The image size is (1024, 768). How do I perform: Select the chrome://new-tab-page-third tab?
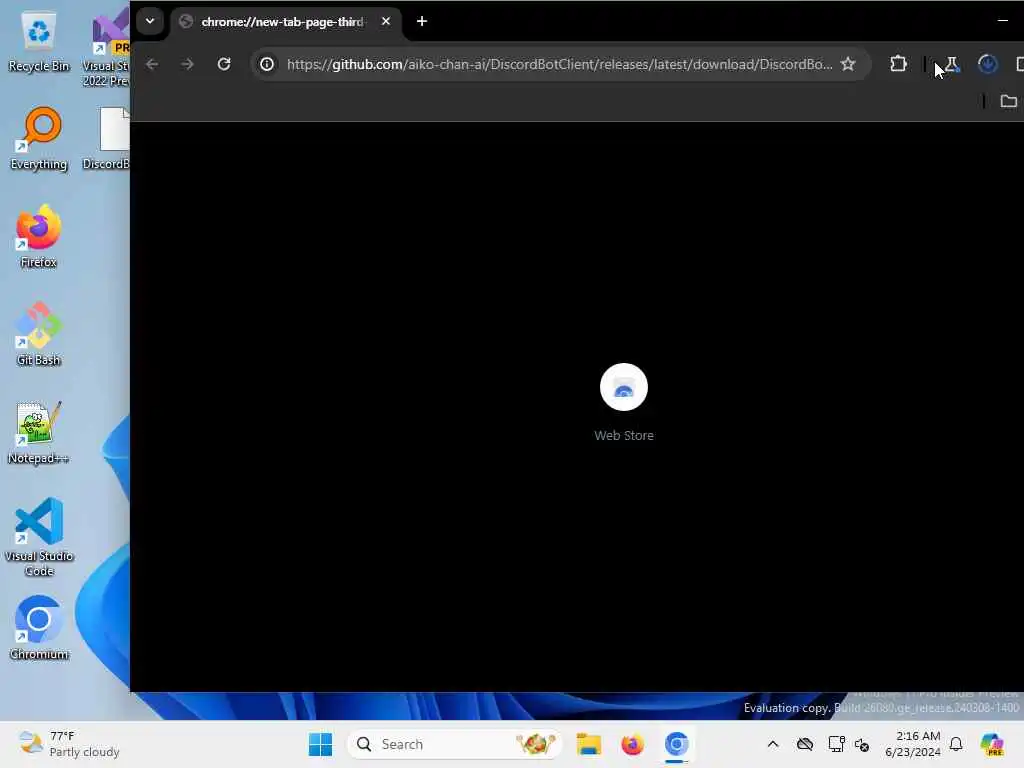[x=286, y=22]
